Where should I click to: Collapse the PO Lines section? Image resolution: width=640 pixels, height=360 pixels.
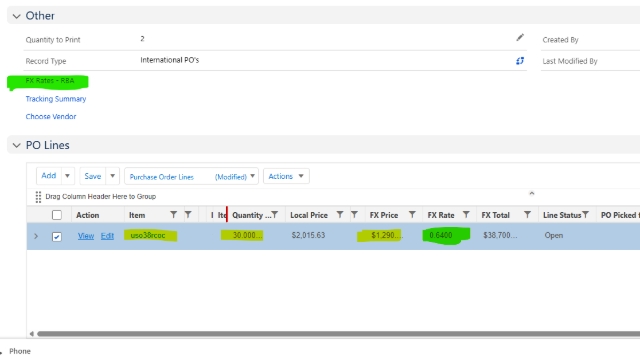16,145
